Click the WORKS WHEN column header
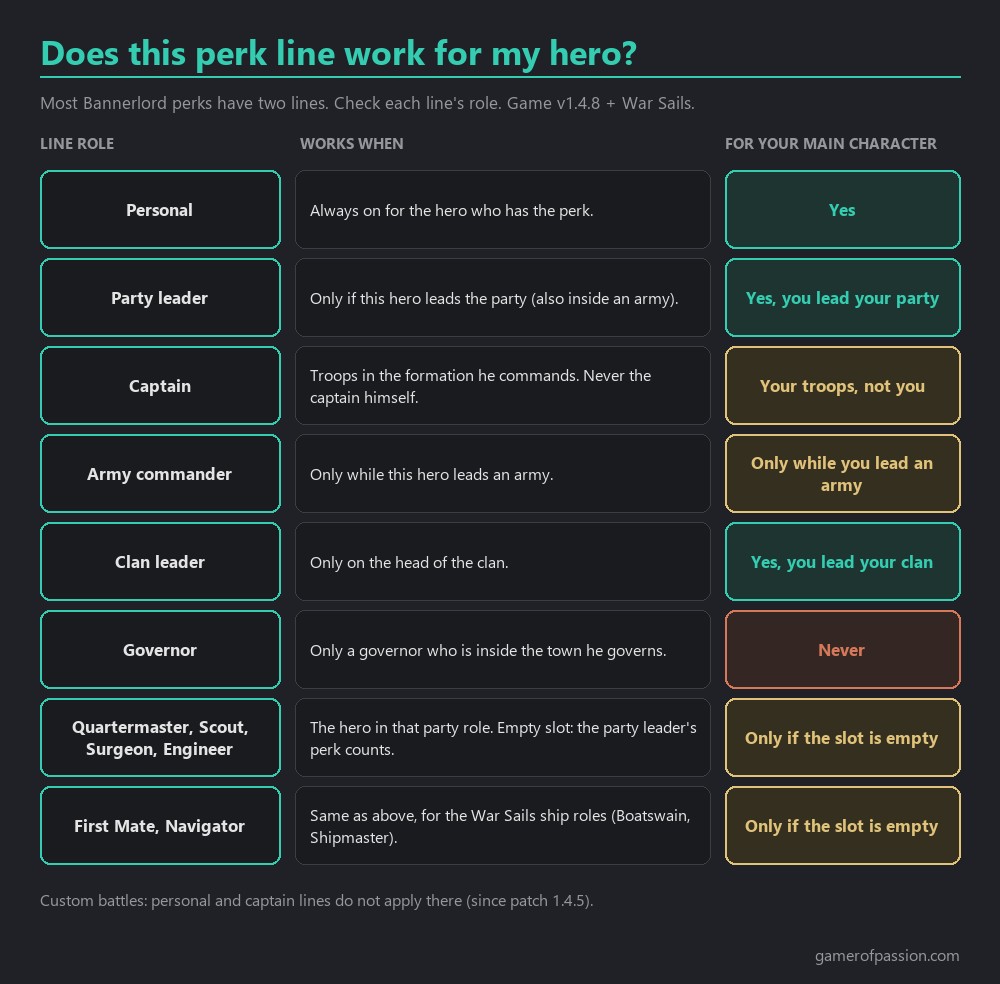This screenshot has height=984, width=1000. (351, 144)
